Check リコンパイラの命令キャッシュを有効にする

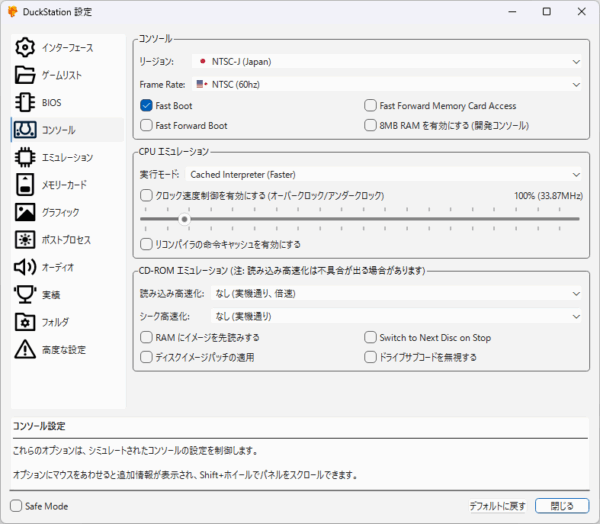pos(146,244)
